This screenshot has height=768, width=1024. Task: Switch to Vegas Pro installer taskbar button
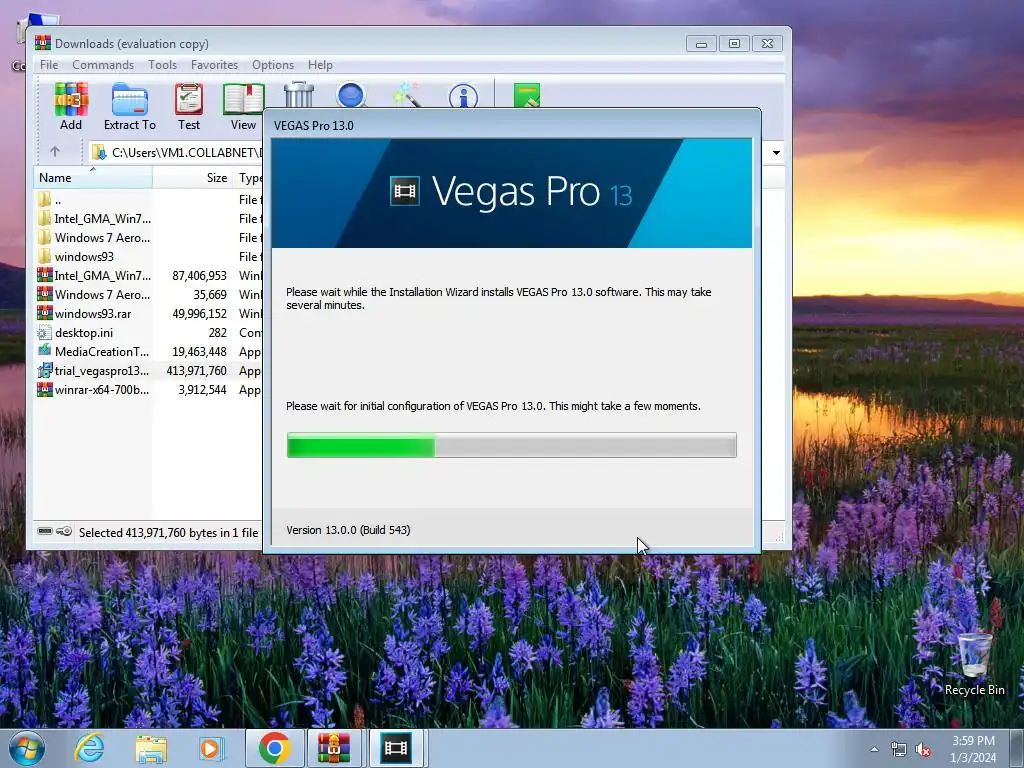396,748
